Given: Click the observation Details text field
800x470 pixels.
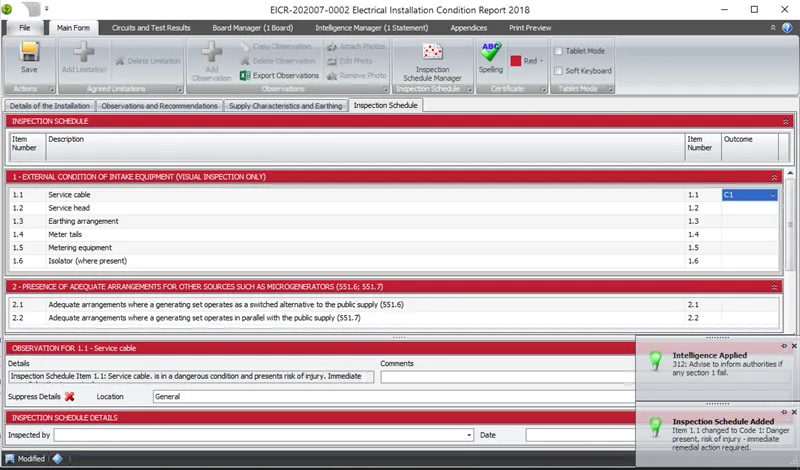Looking at the screenshot, I should coord(191,377).
